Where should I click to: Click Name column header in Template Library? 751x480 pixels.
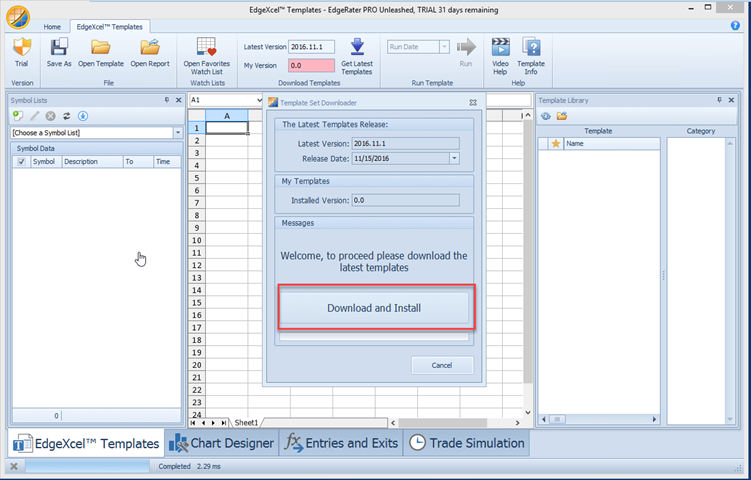pos(612,143)
